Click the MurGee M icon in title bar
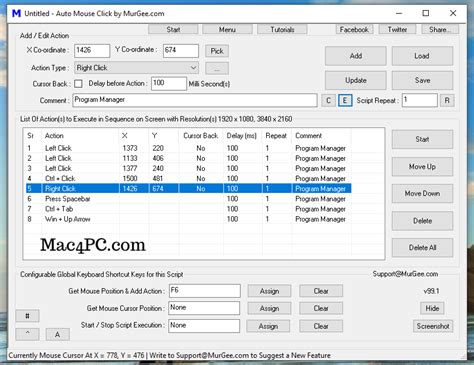474x365 pixels. coord(16,14)
